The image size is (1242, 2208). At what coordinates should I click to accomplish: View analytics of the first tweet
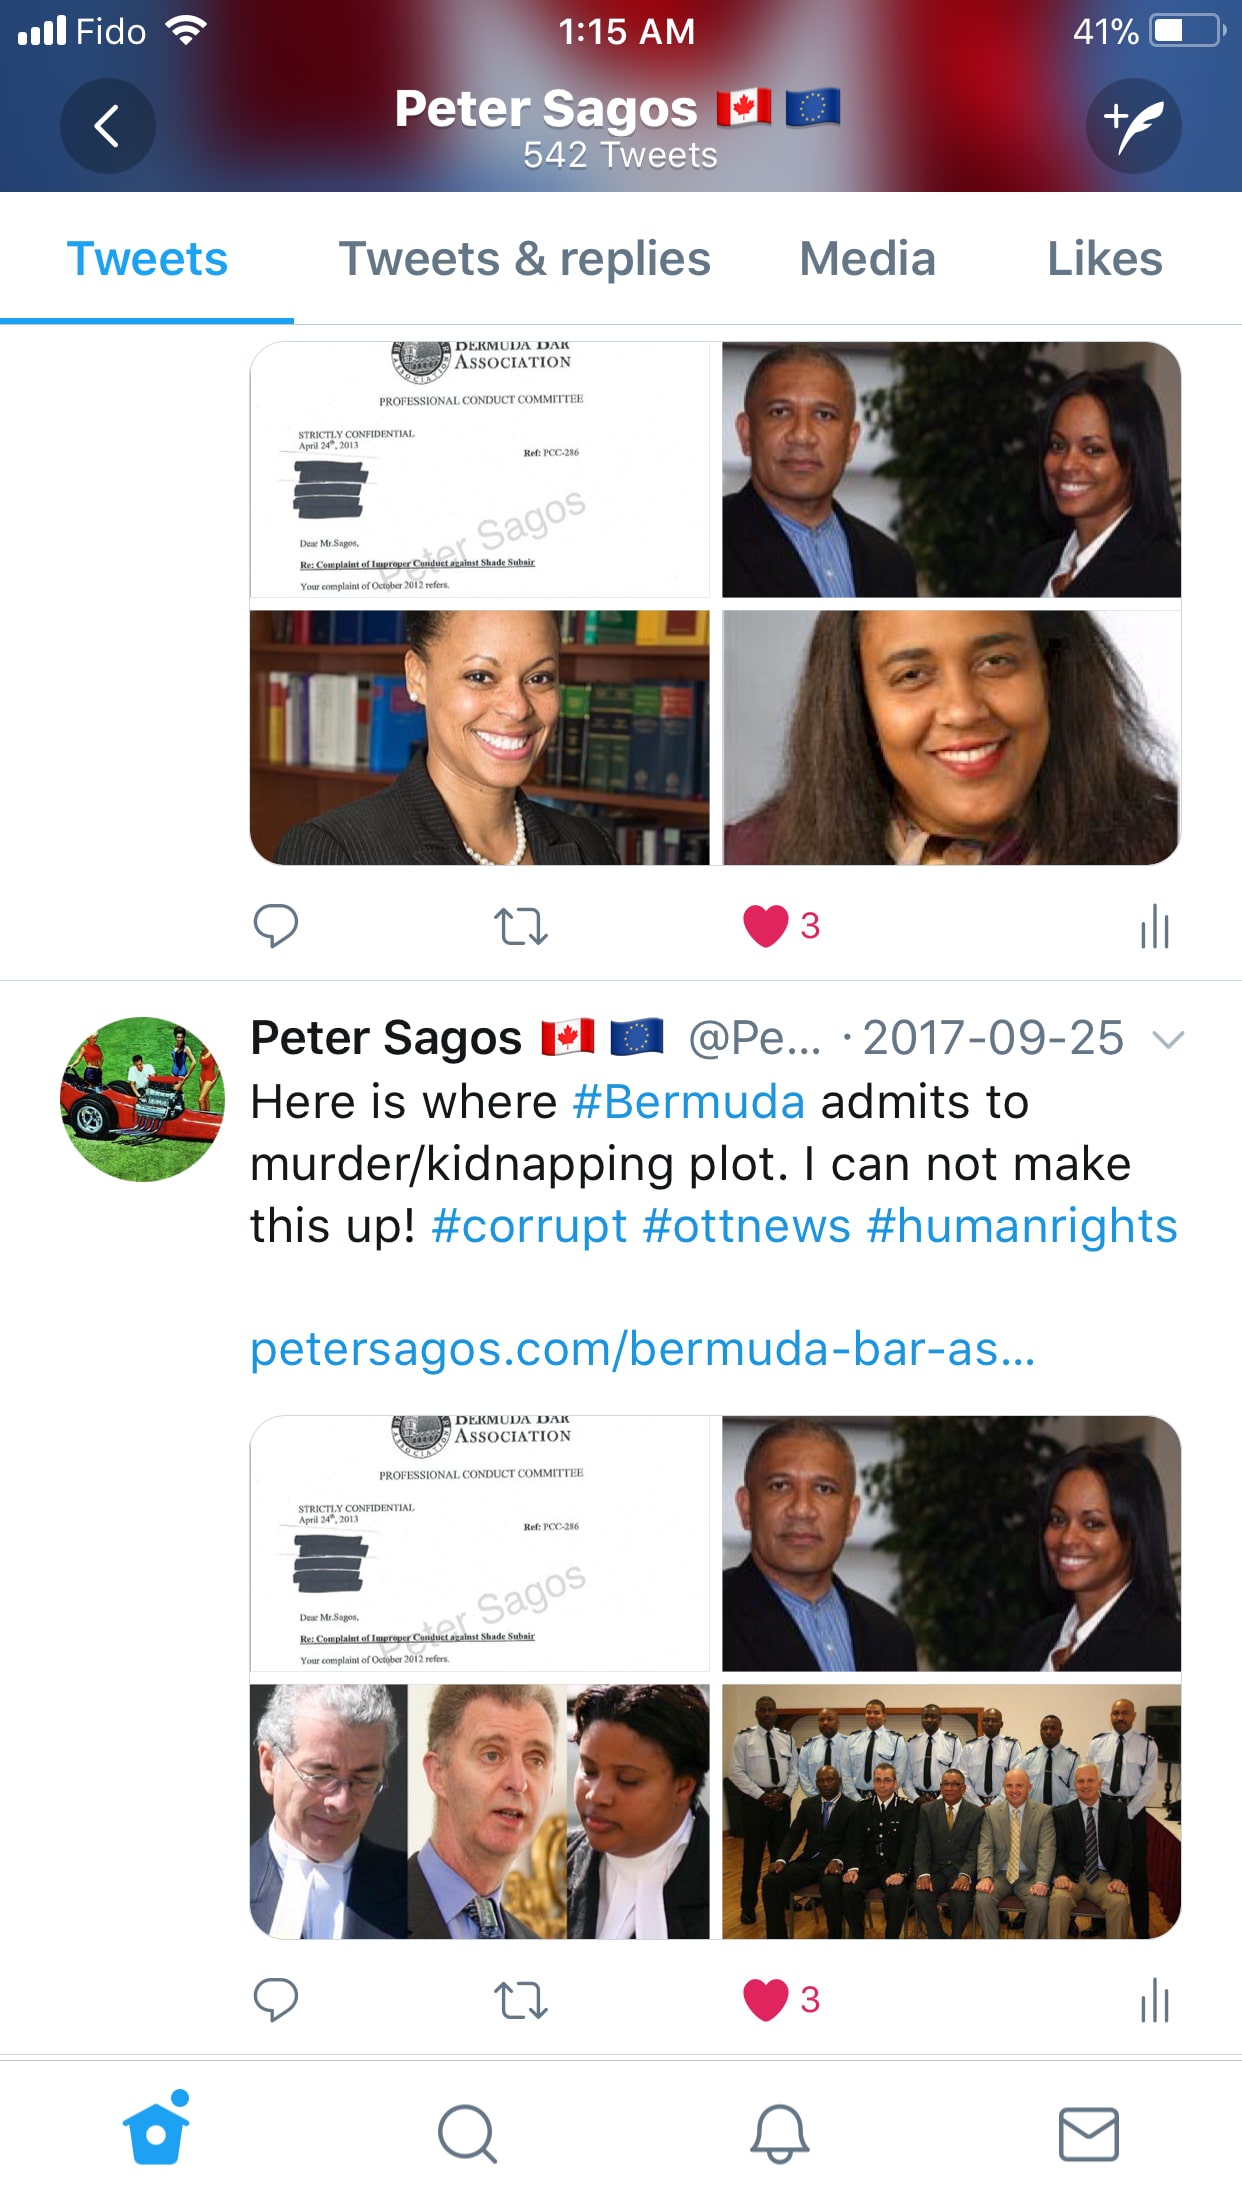click(x=1154, y=926)
